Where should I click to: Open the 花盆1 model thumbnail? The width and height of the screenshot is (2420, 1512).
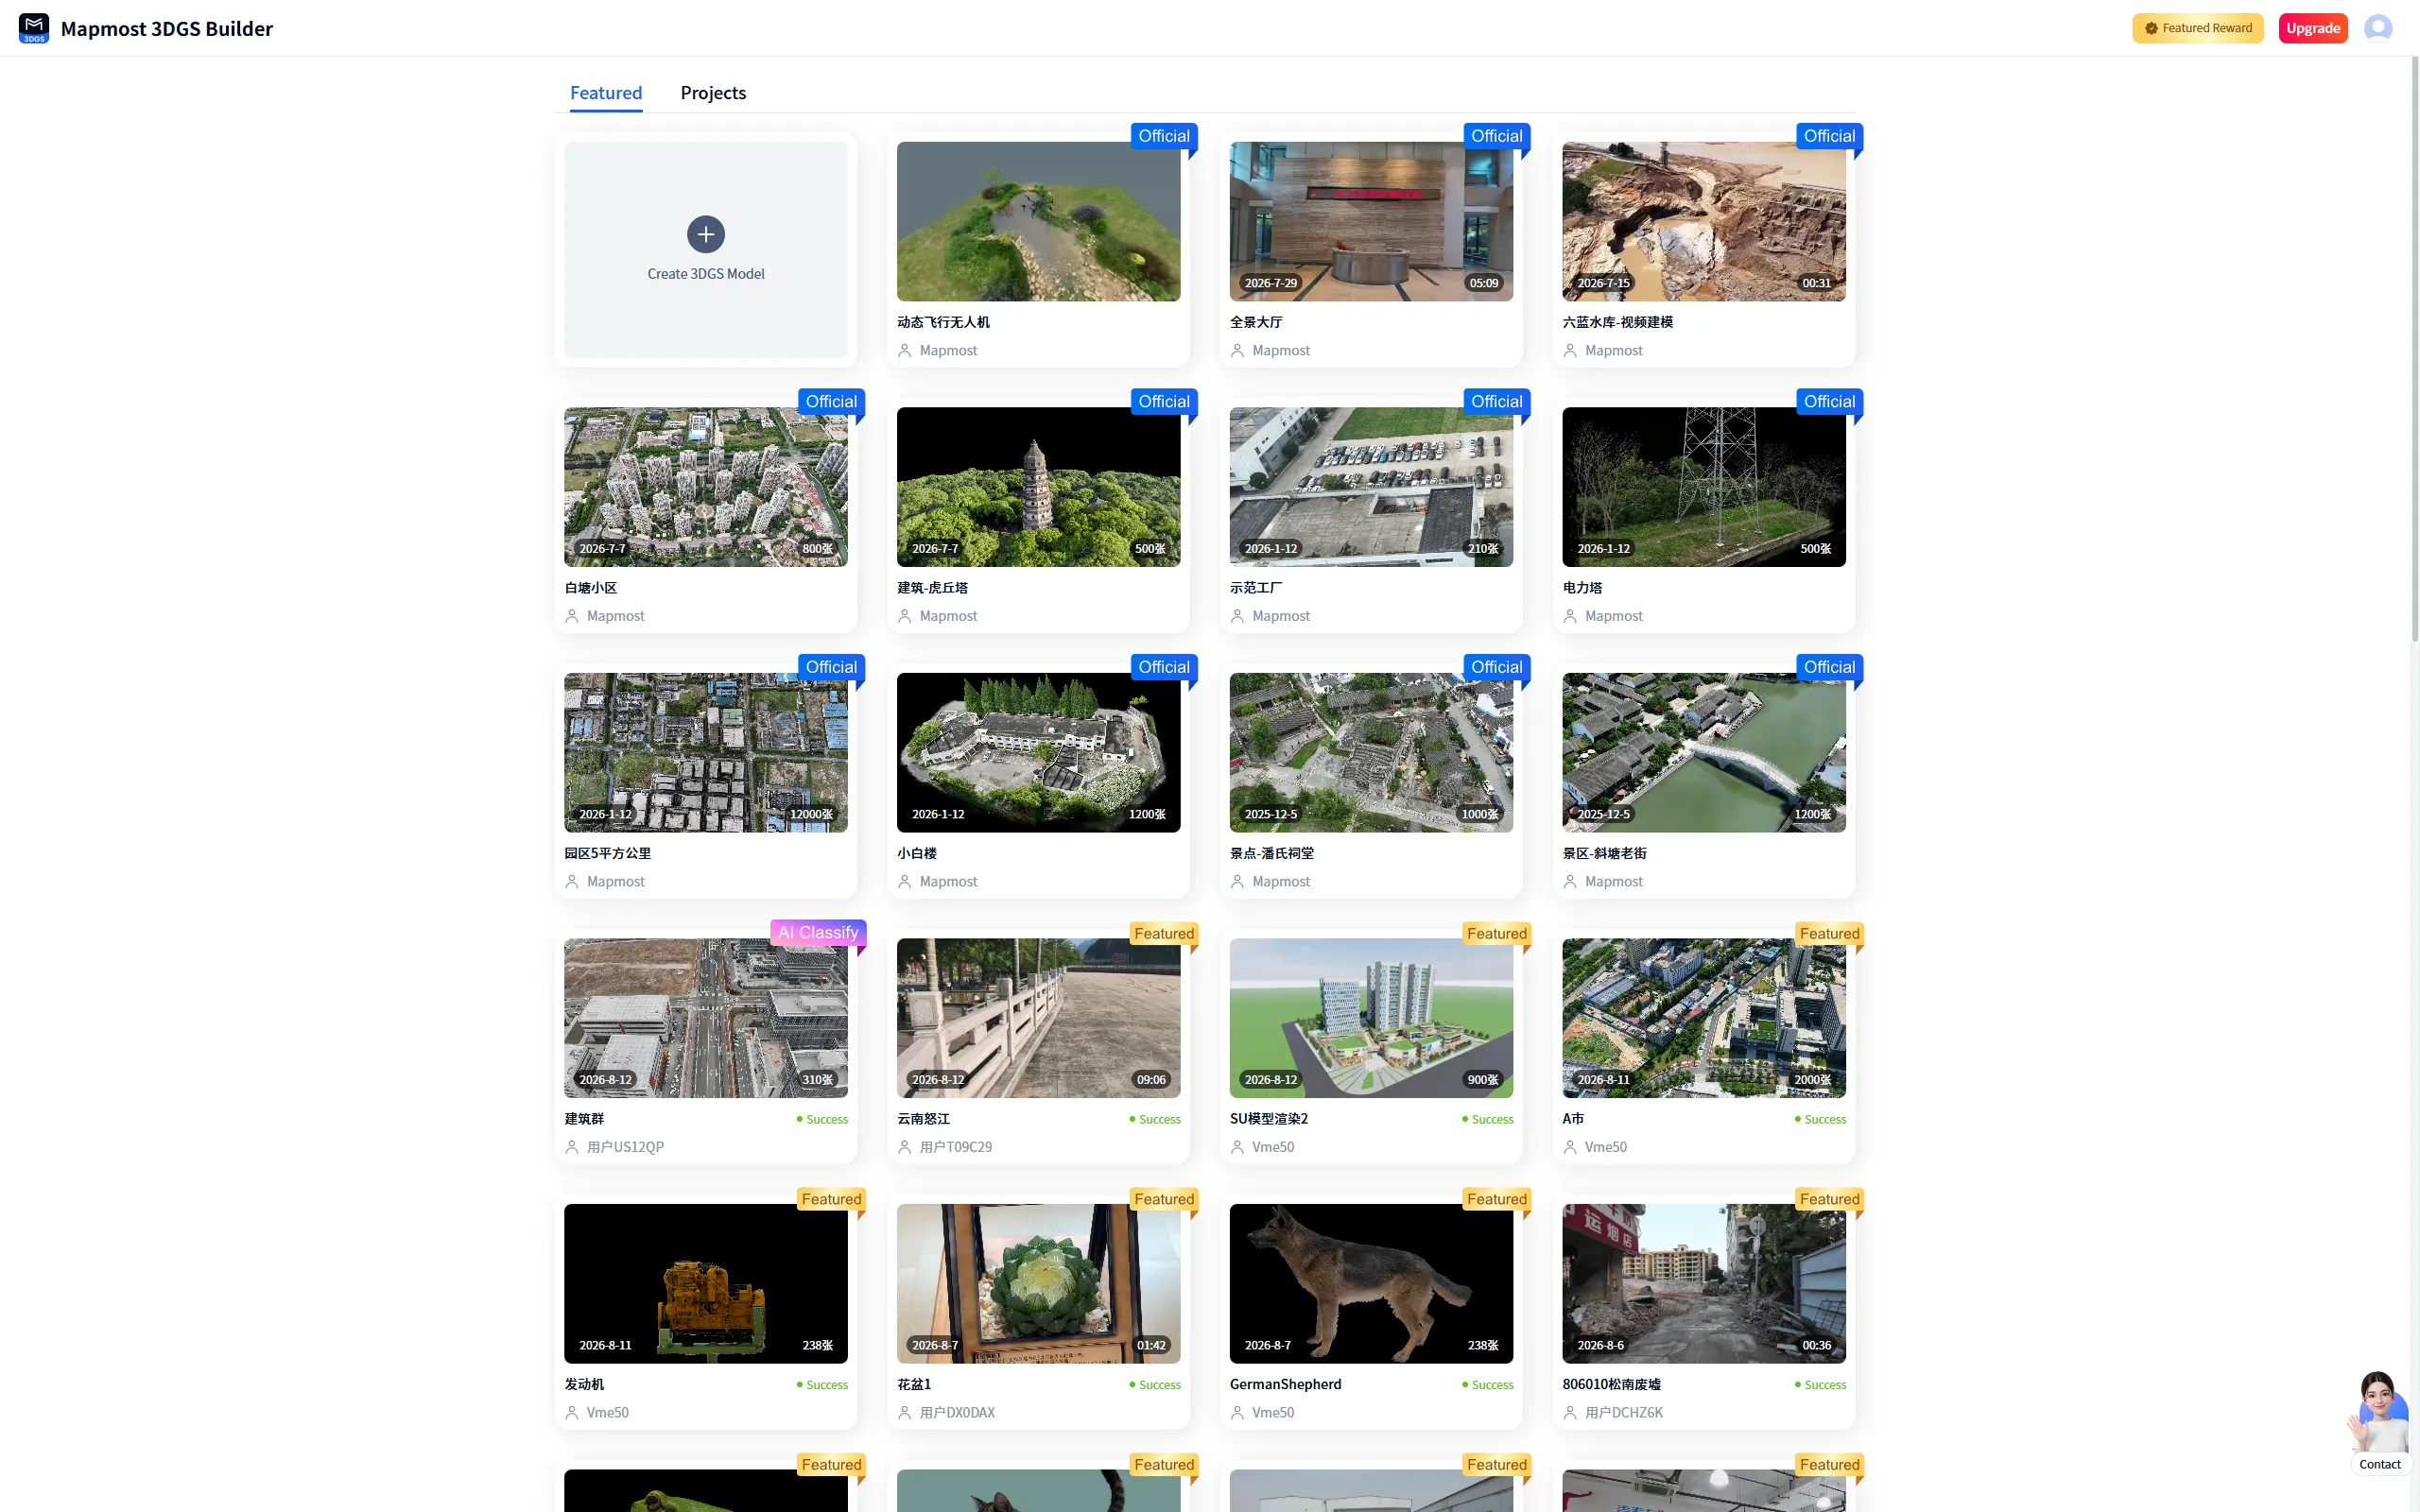(x=1038, y=1283)
